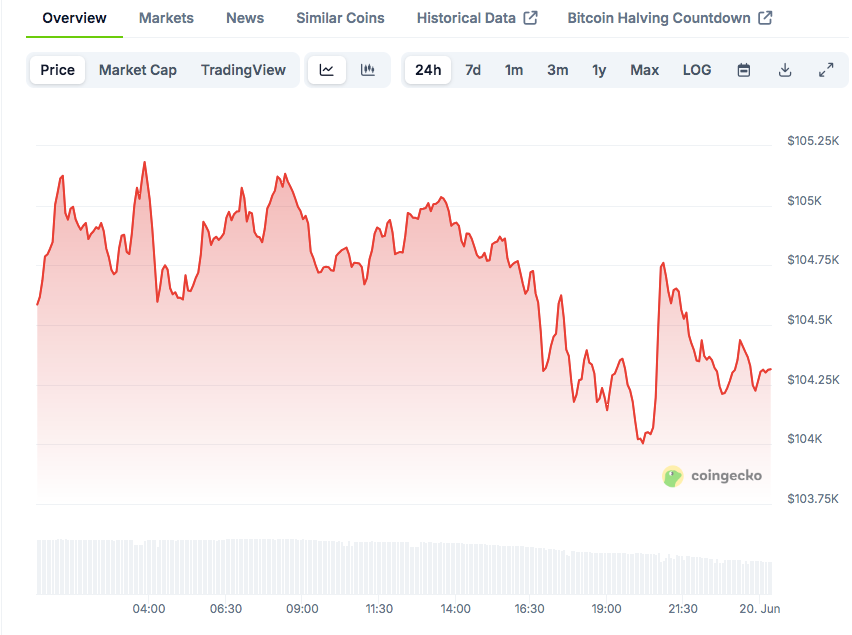Toggle the LOG scale option
852x635 pixels.
[x=697, y=70]
